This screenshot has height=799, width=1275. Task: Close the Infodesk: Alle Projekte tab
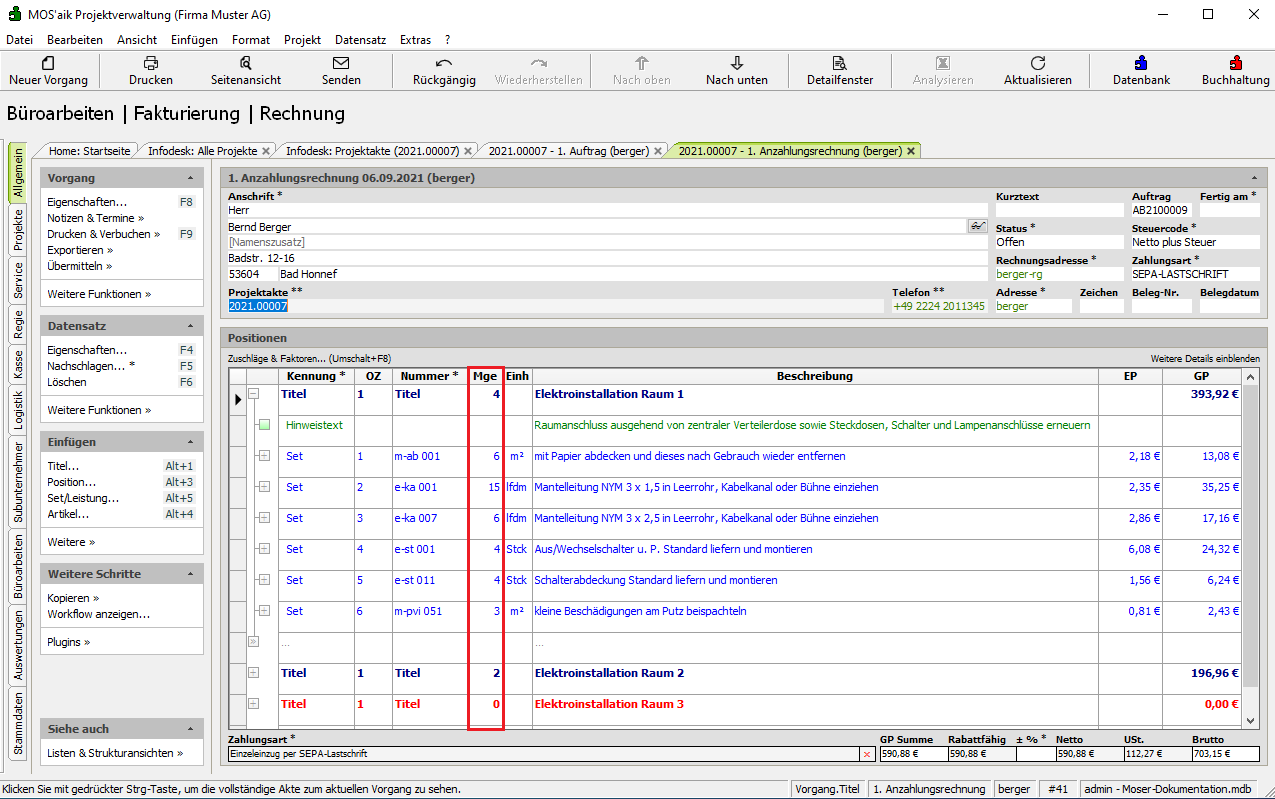pos(266,152)
